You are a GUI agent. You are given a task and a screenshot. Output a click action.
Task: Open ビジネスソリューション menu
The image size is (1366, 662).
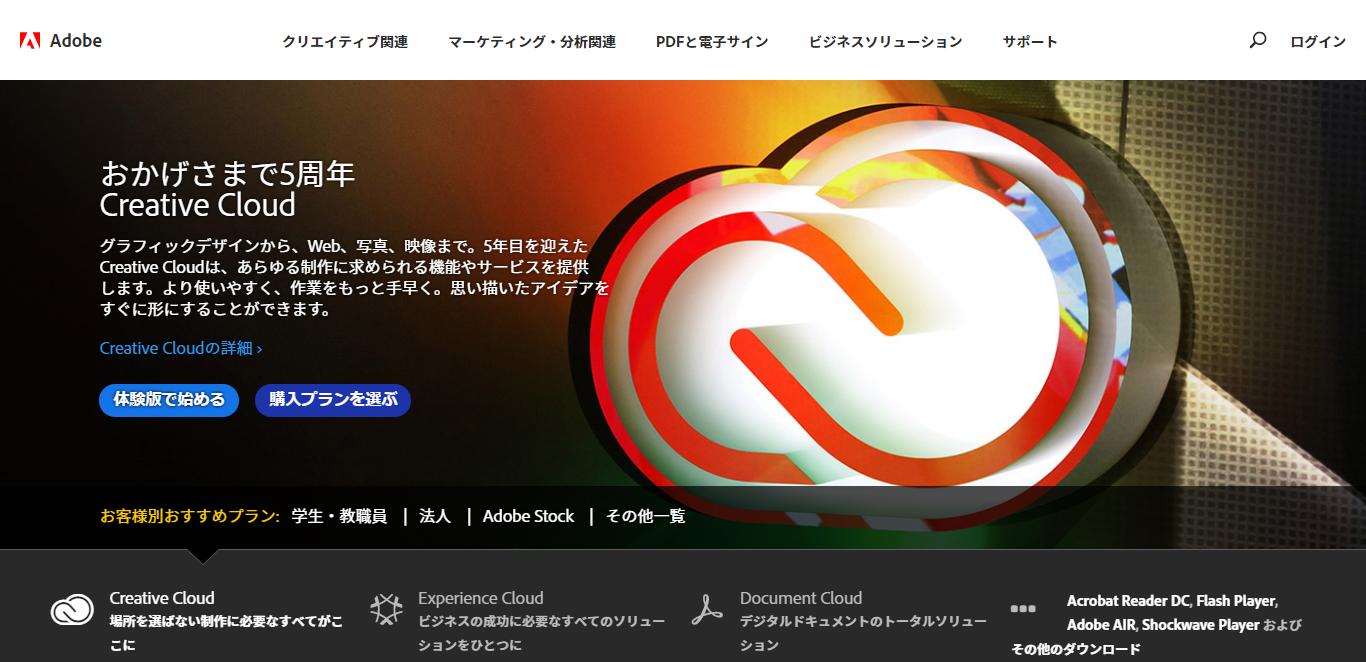coord(885,42)
